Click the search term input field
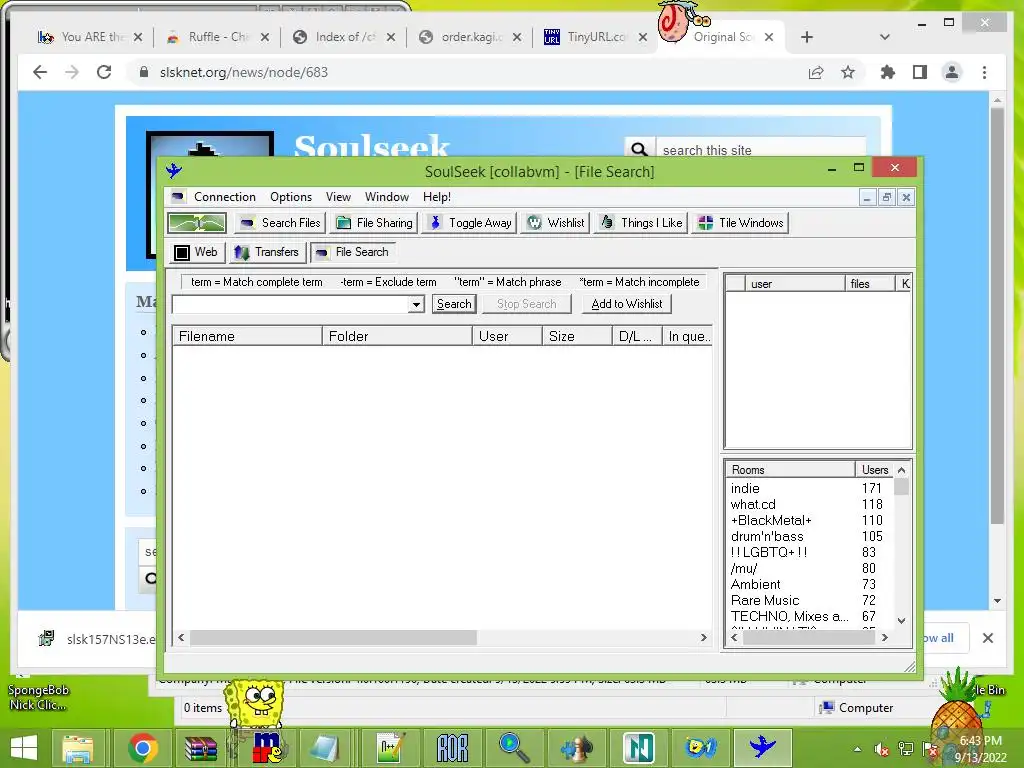 [x=291, y=304]
